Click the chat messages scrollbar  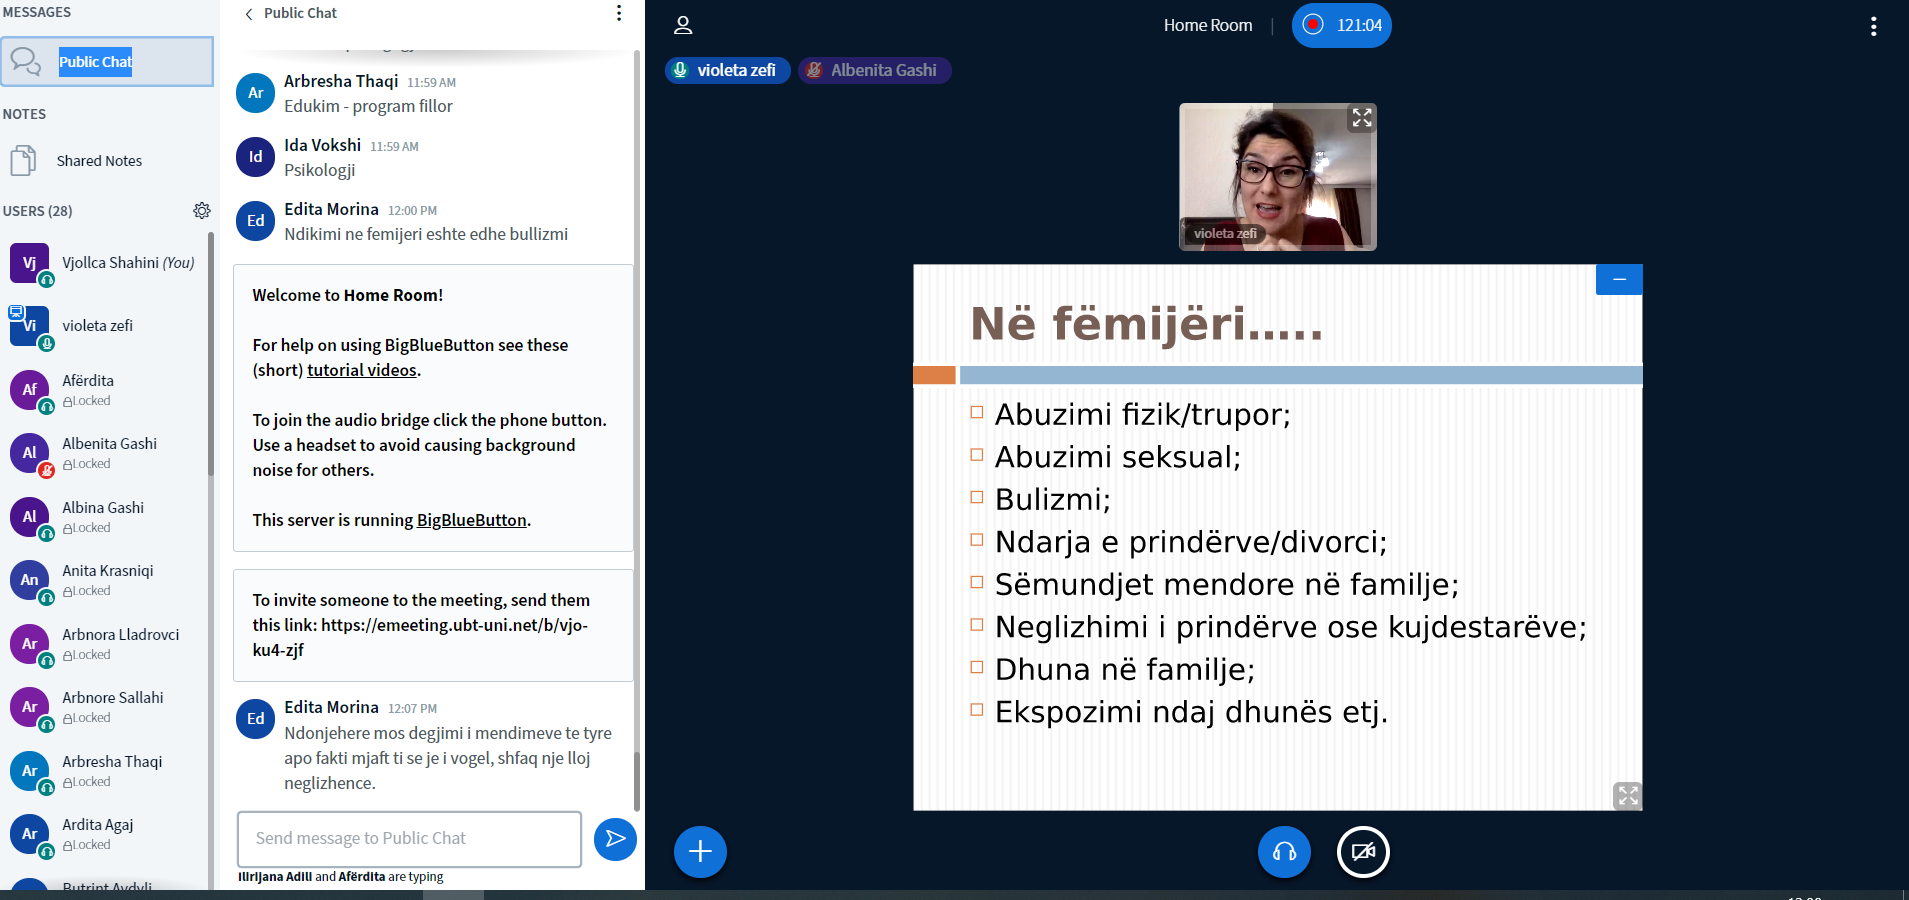637,400
